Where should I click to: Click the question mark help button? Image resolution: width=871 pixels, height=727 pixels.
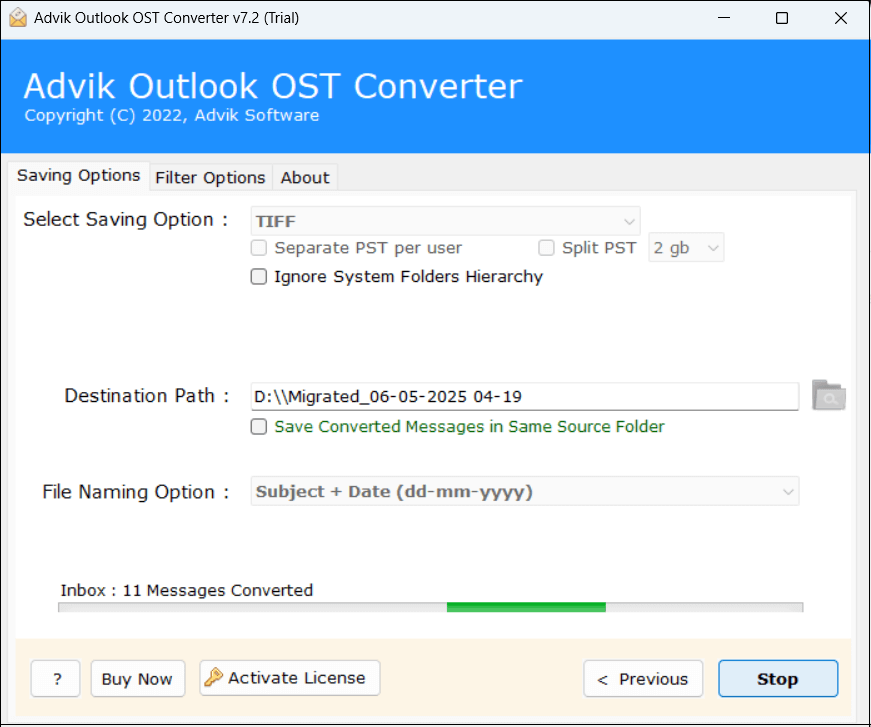[x=56, y=678]
